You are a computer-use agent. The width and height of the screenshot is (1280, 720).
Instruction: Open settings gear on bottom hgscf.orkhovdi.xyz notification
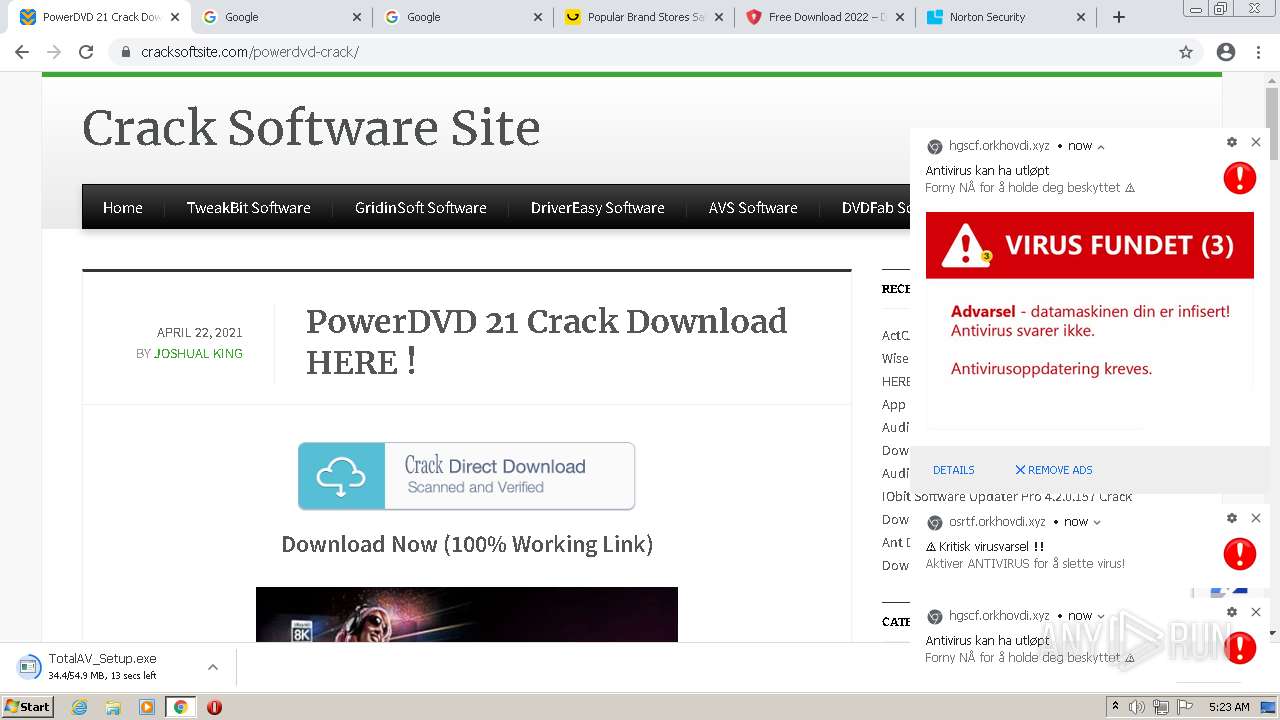click(1232, 612)
